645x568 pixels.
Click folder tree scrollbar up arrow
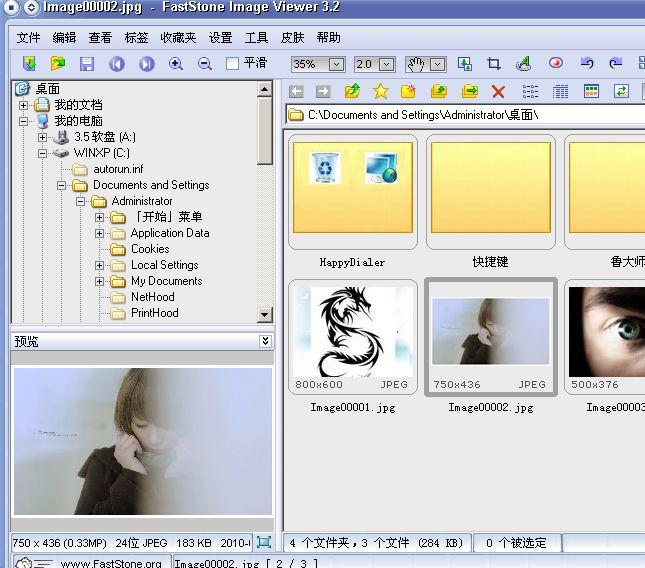tap(264, 89)
